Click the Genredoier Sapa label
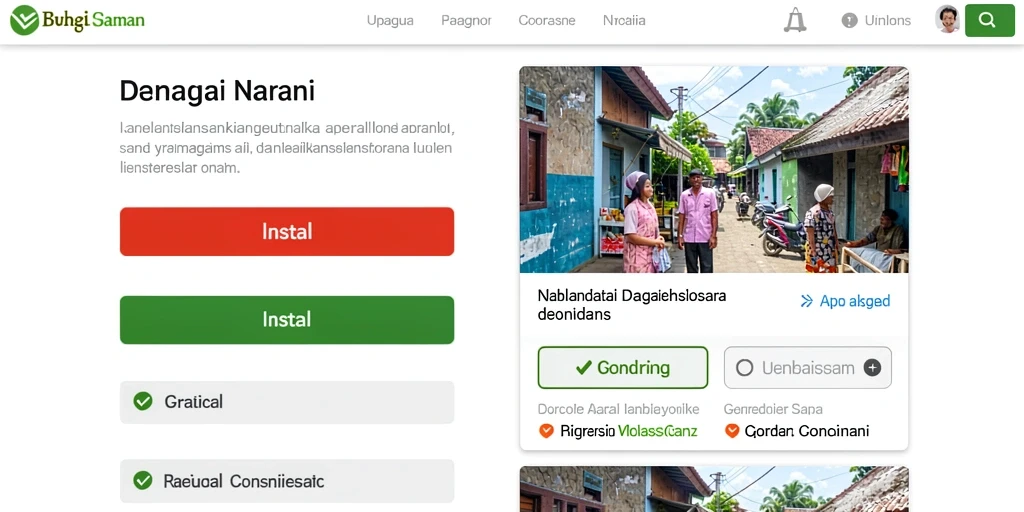Image resolution: width=1024 pixels, height=512 pixels. point(773,409)
